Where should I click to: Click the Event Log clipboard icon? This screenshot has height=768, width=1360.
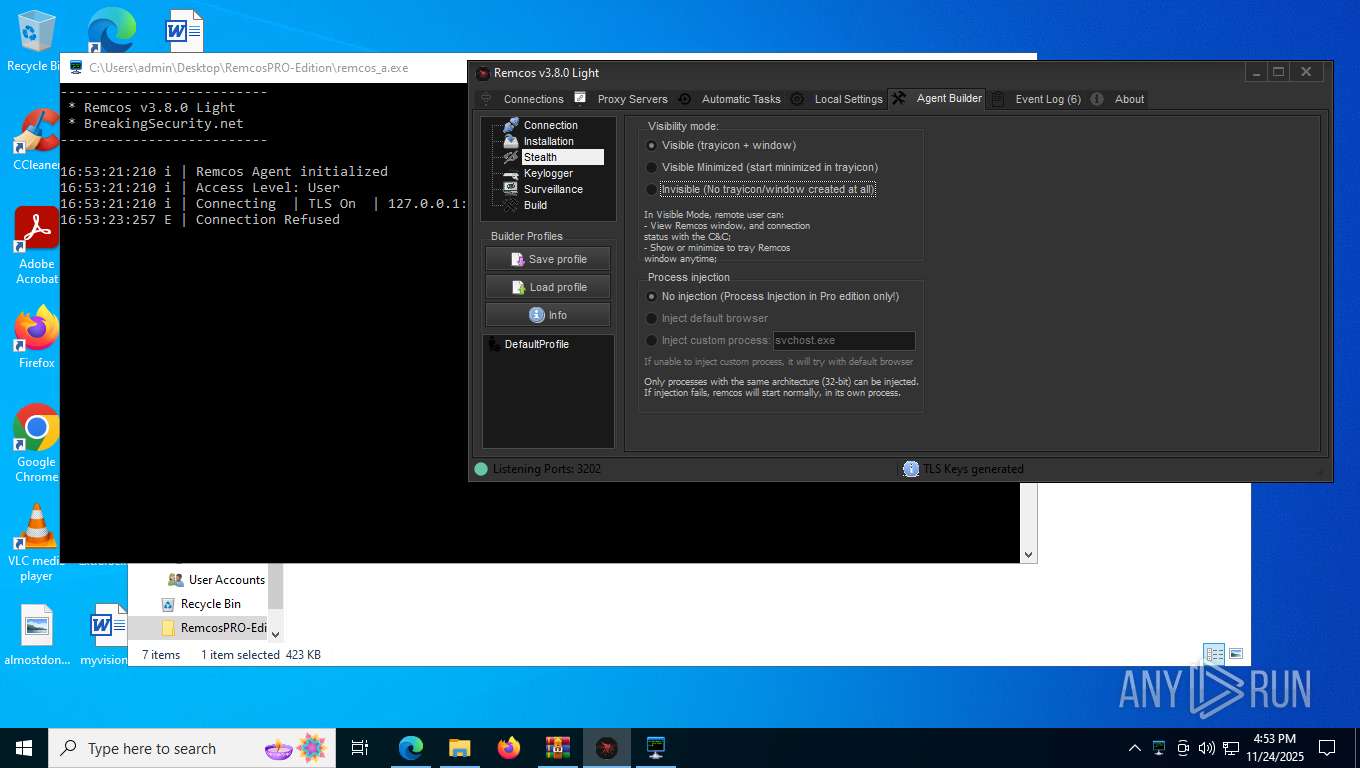998,99
